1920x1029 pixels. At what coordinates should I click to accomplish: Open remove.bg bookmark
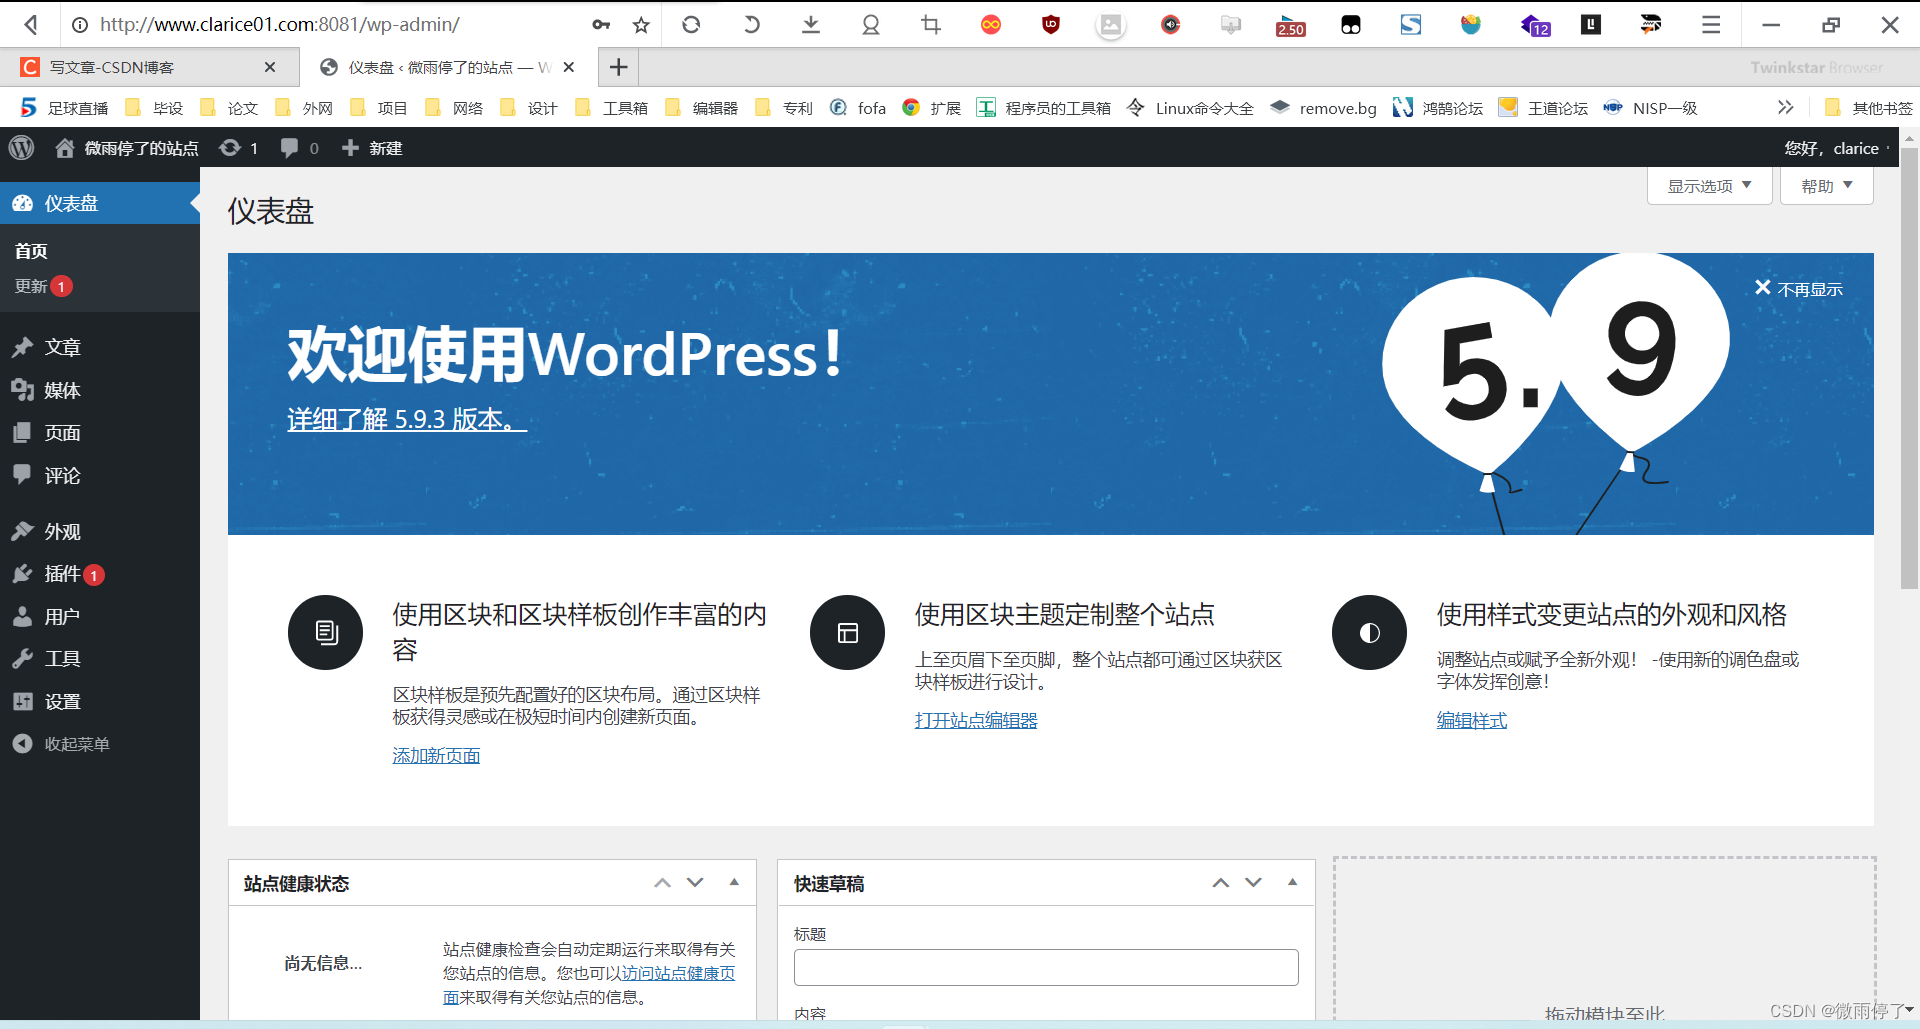pyautogui.click(x=1324, y=108)
